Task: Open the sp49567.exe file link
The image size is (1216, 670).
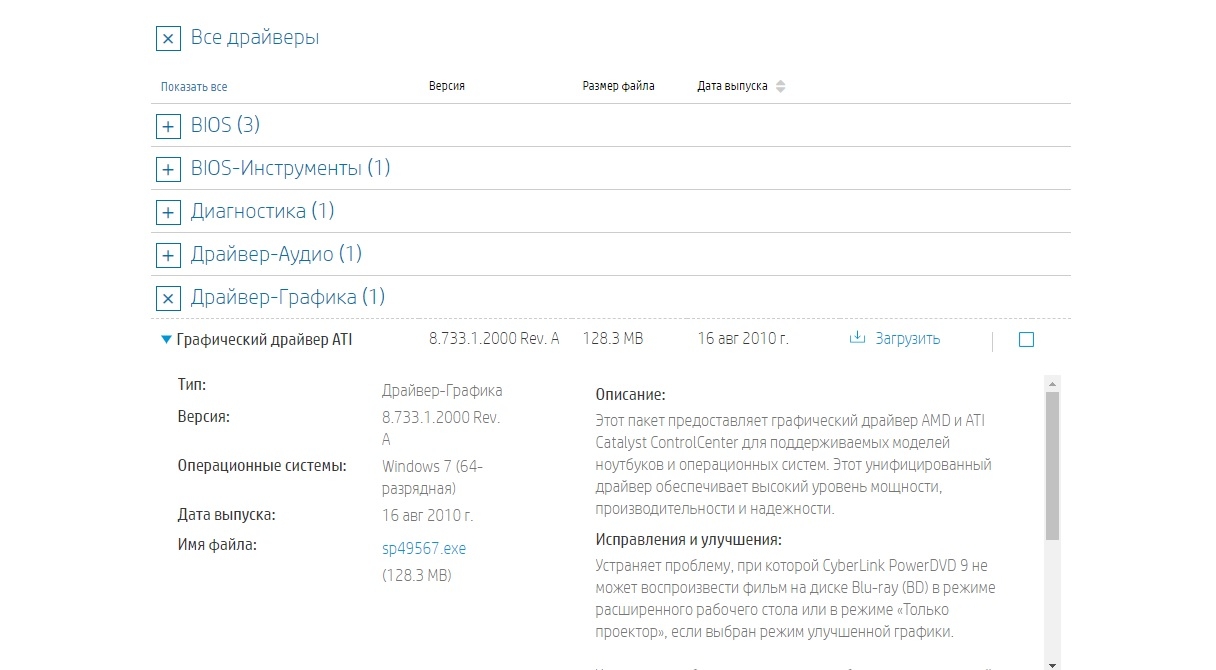Action: click(x=424, y=548)
